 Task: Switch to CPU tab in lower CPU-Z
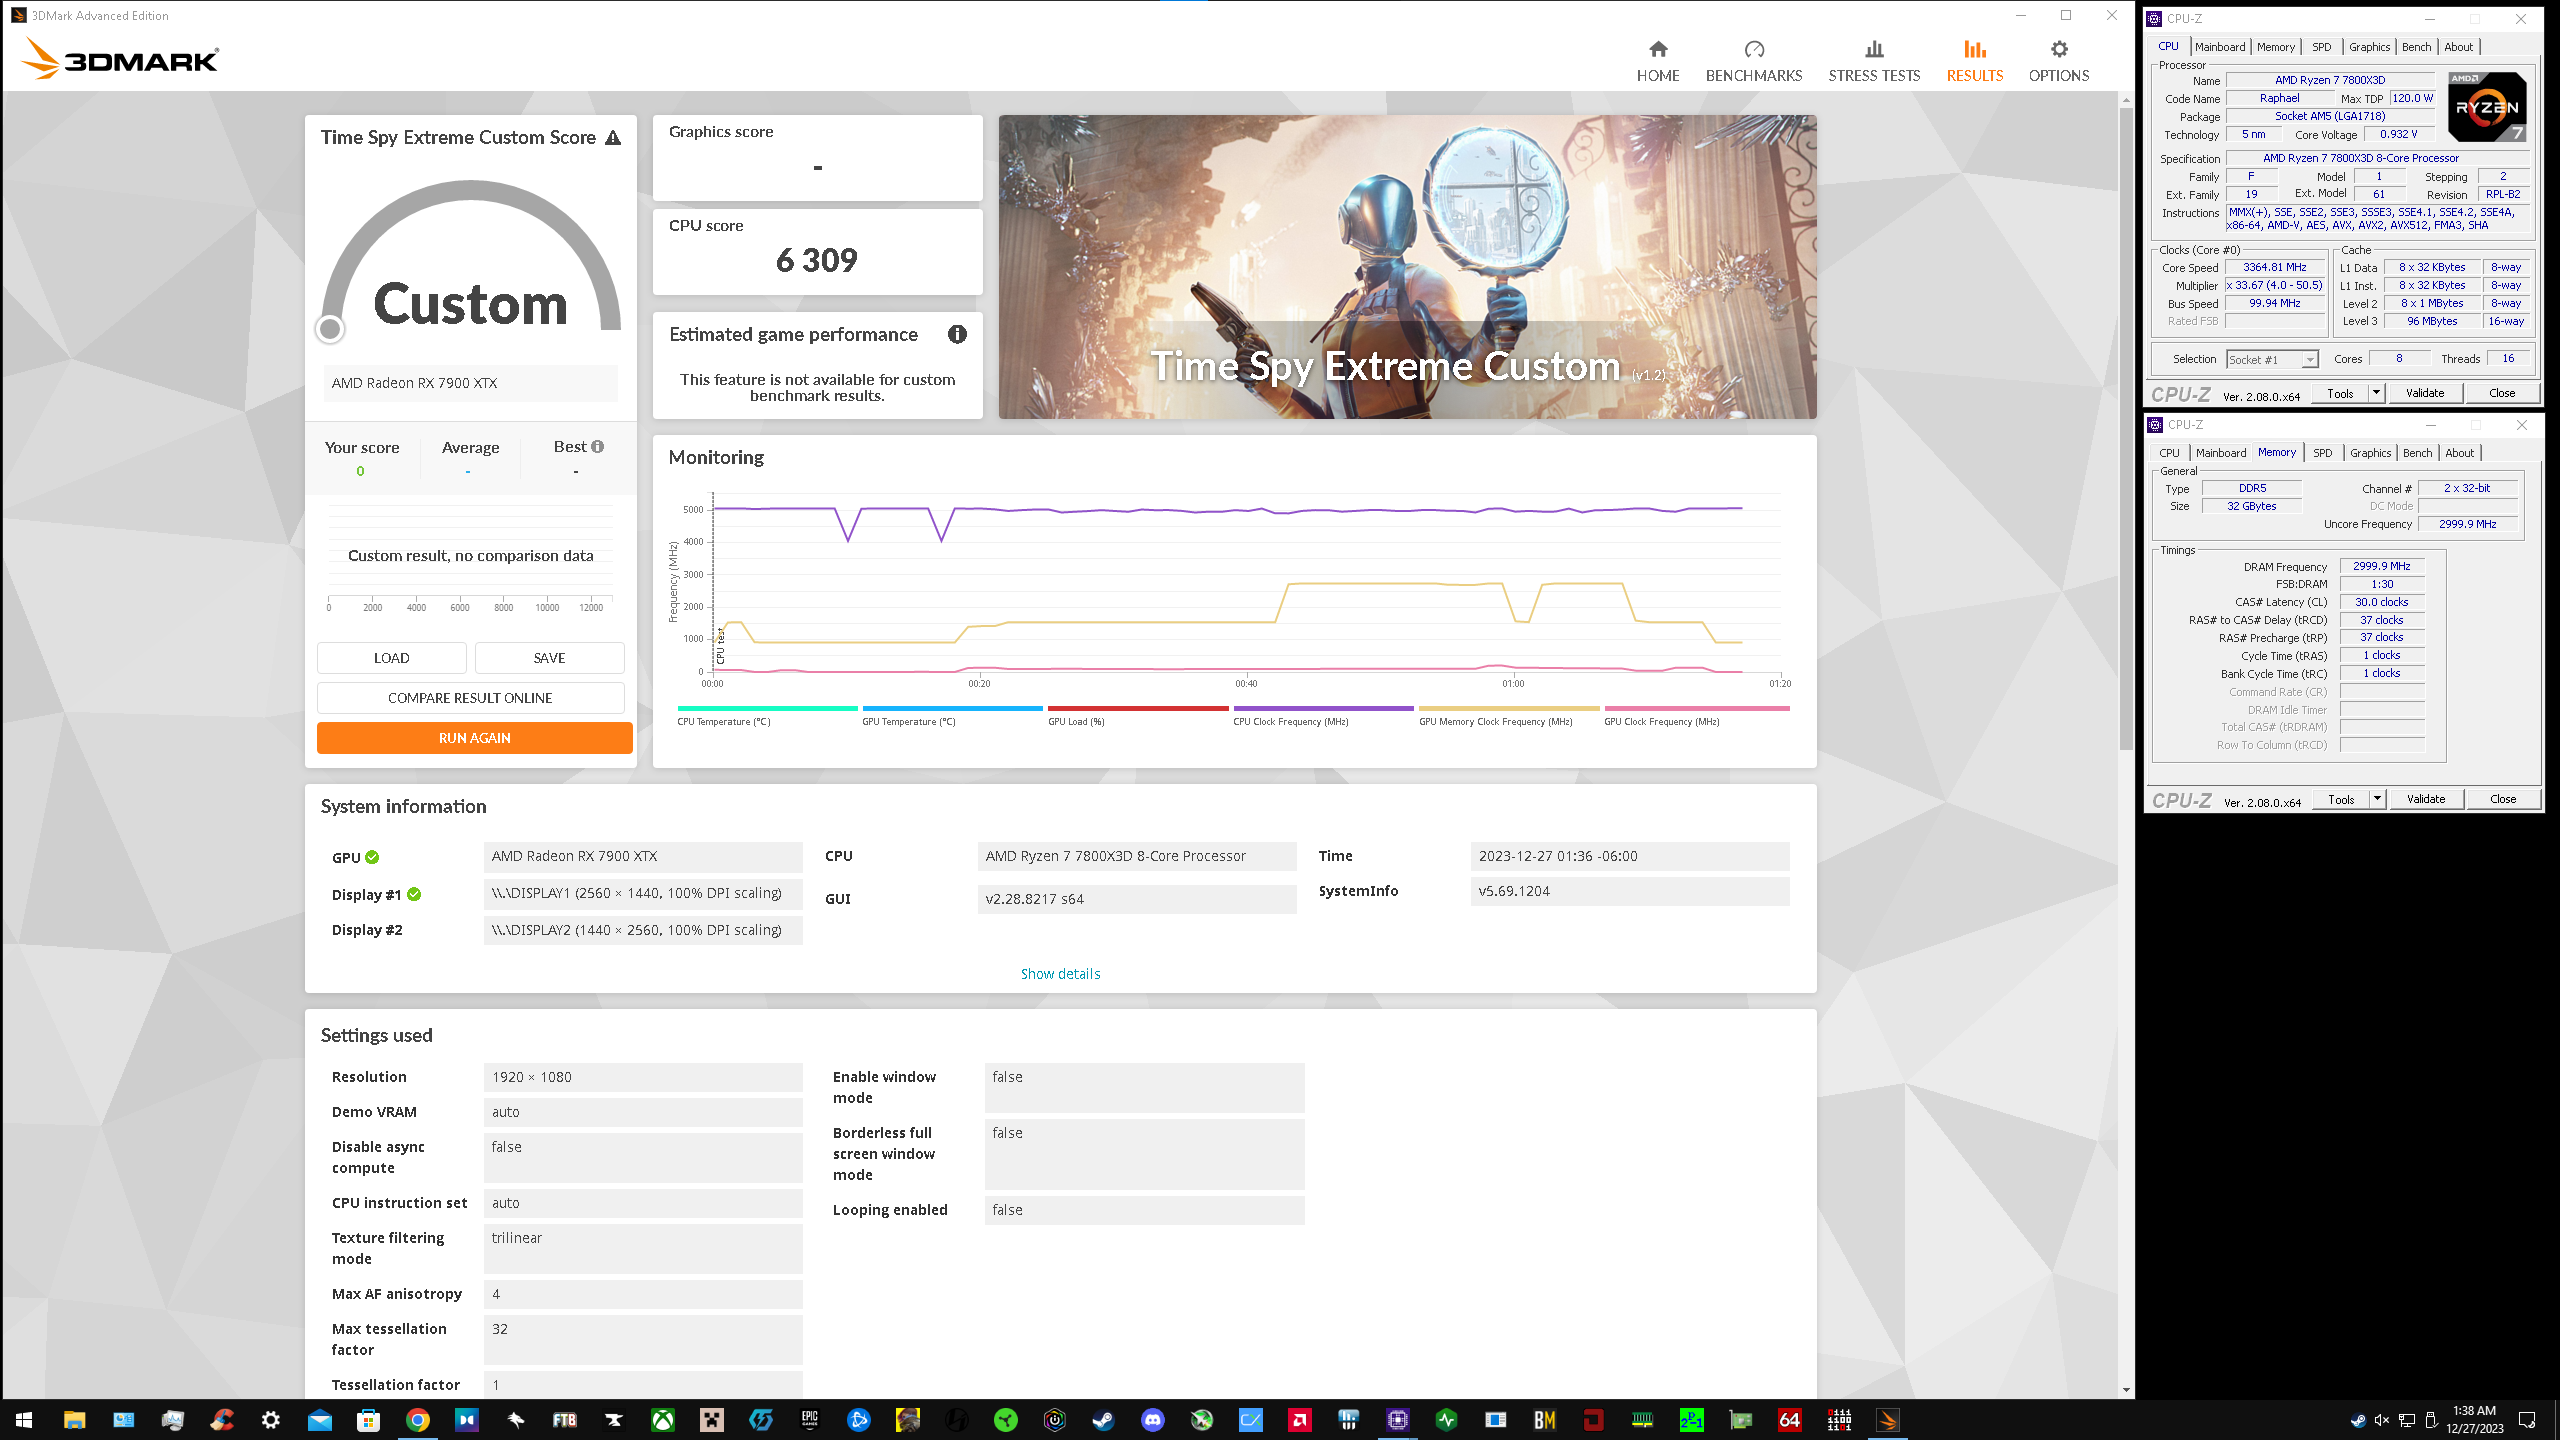[2169, 453]
